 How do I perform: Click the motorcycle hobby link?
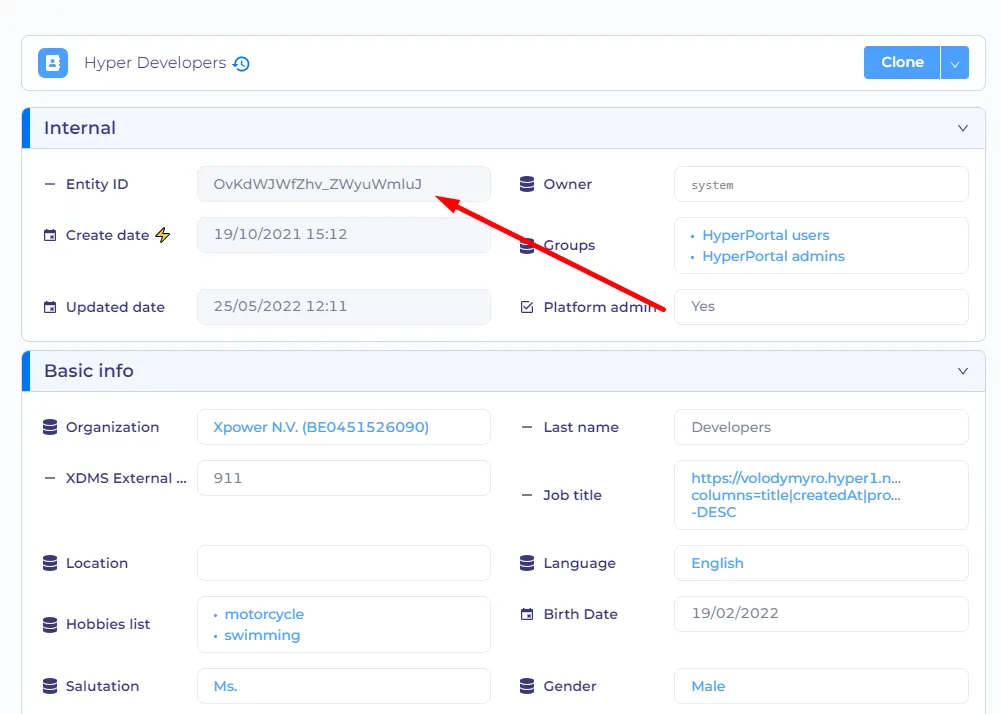[x=264, y=614]
